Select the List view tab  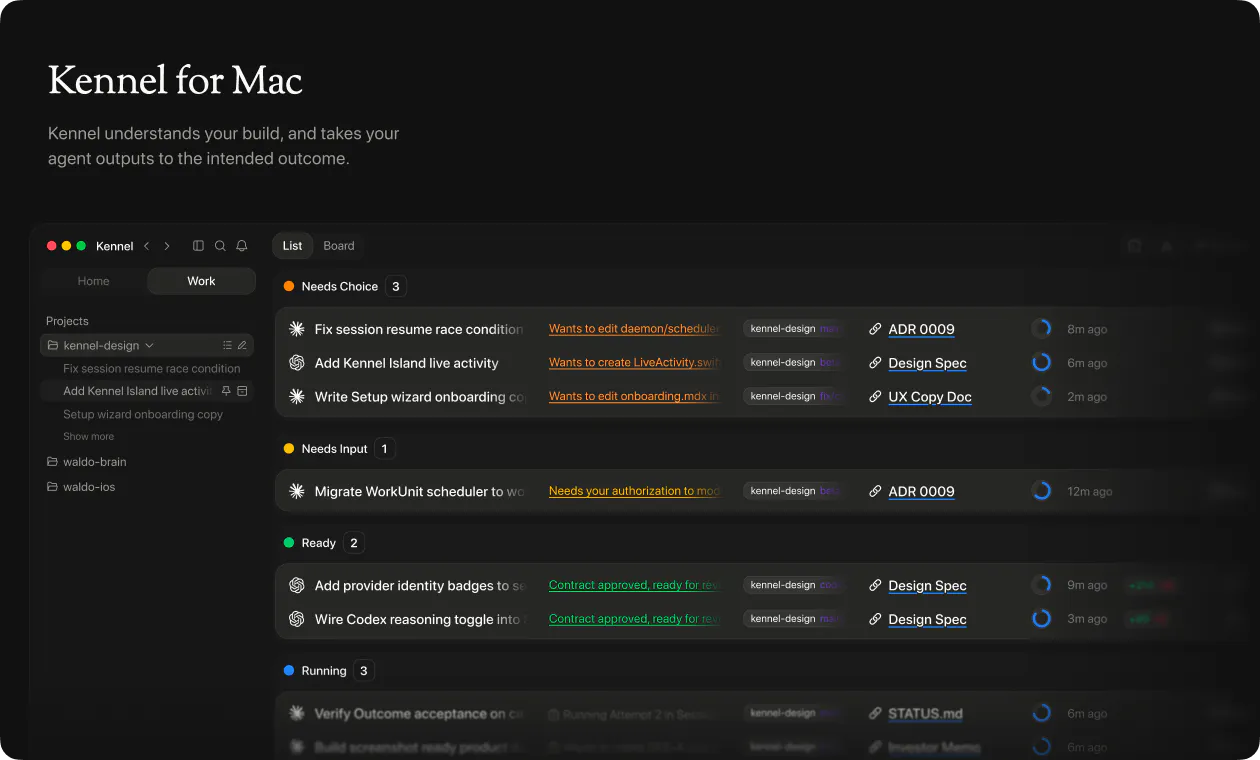pyautogui.click(x=292, y=246)
